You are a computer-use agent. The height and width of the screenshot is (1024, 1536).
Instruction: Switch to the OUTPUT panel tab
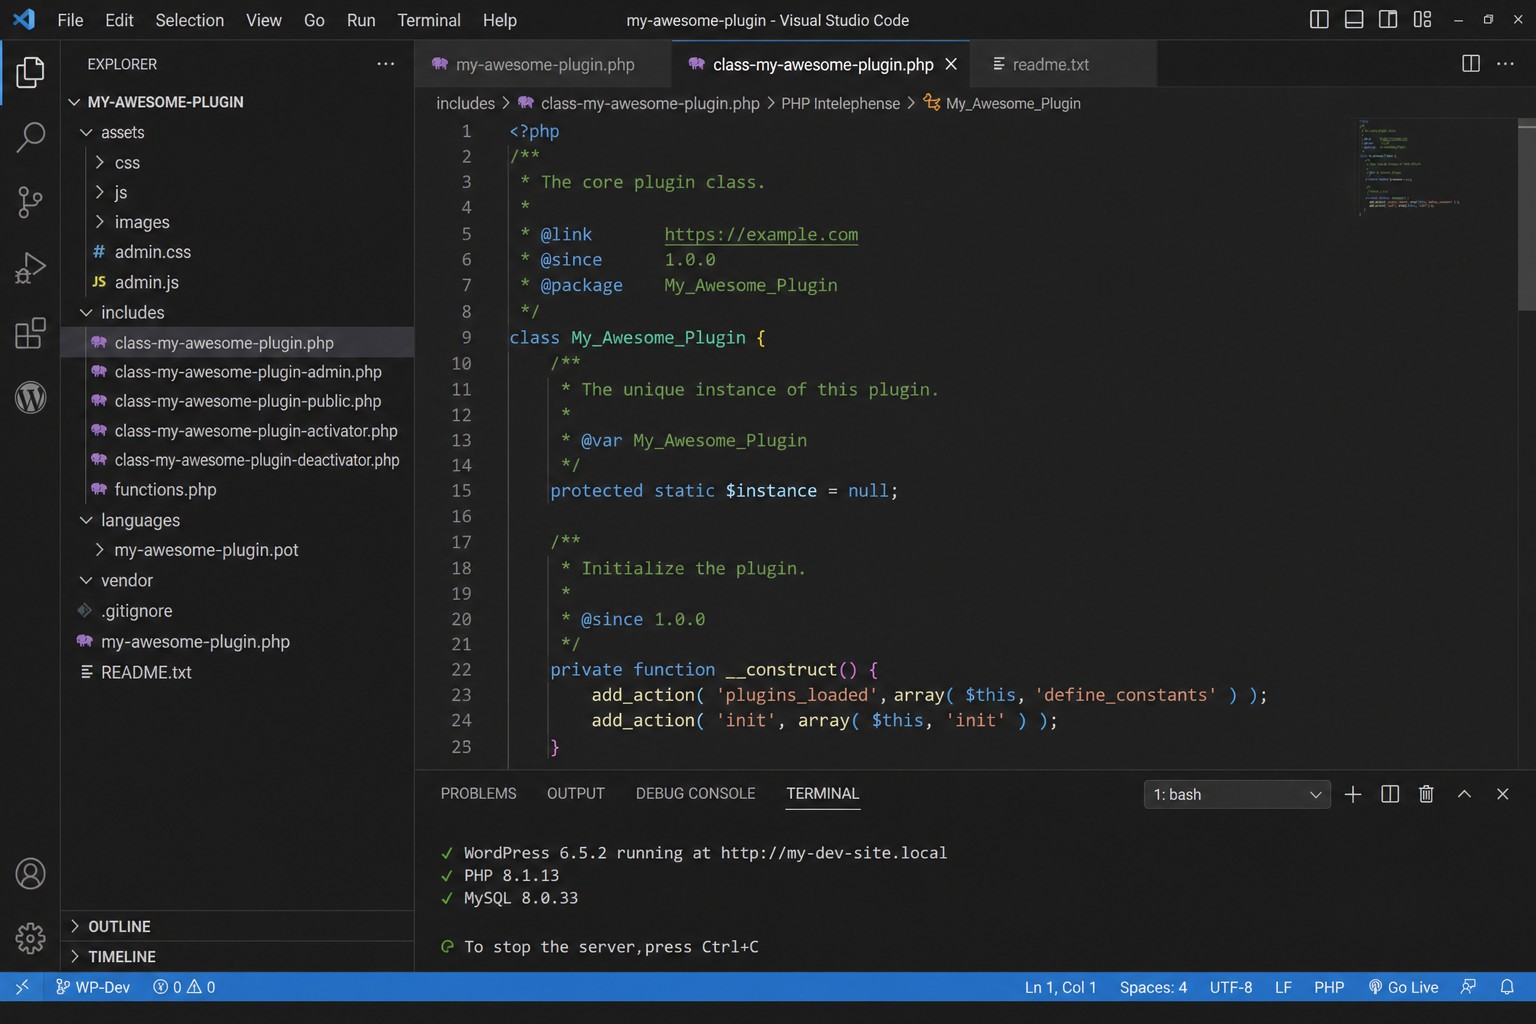(x=576, y=793)
